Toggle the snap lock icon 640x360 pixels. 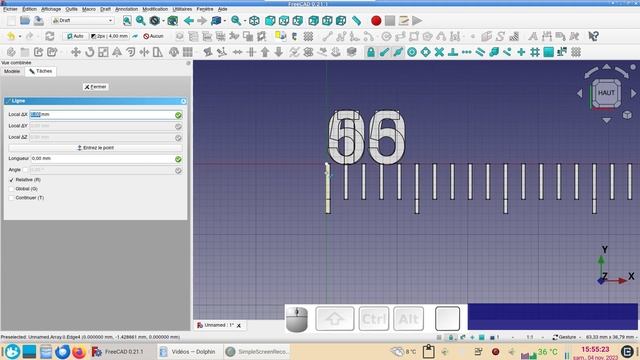(x=371, y=52)
